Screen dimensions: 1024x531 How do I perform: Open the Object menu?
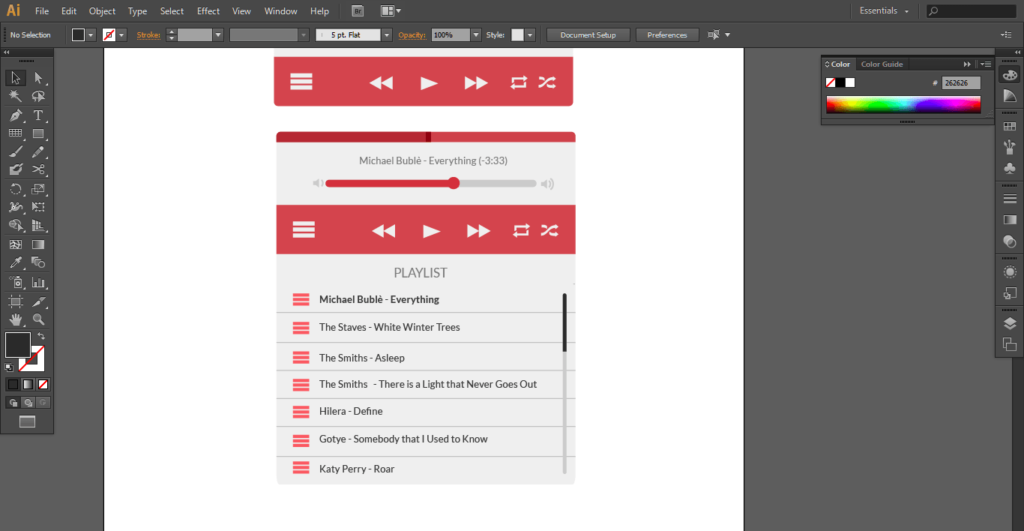pyautogui.click(x=102, y=11)
